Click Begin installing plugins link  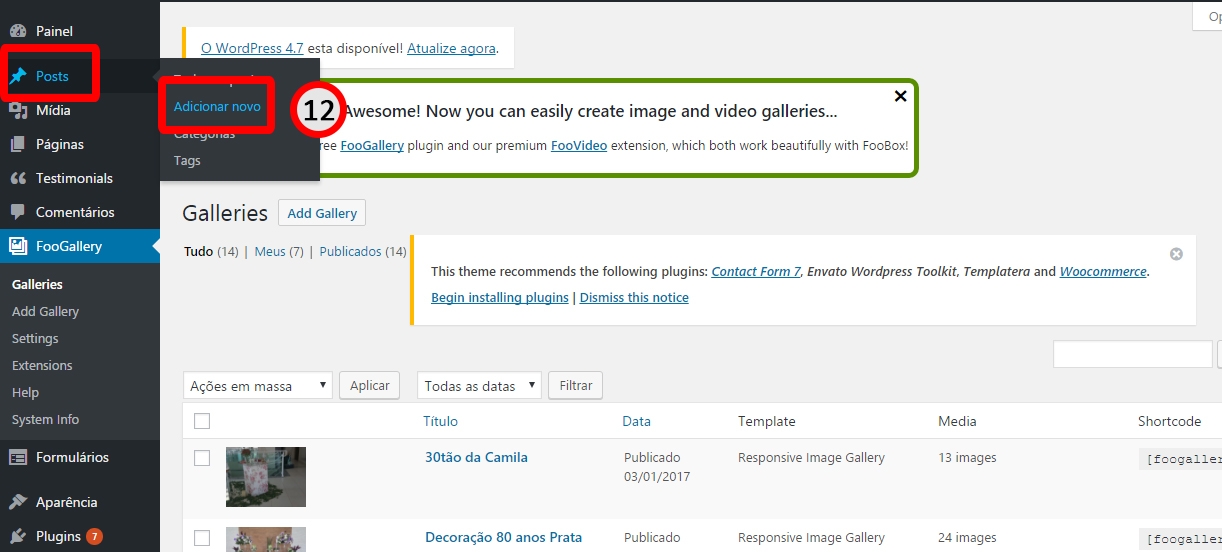[x=500, y=297]
